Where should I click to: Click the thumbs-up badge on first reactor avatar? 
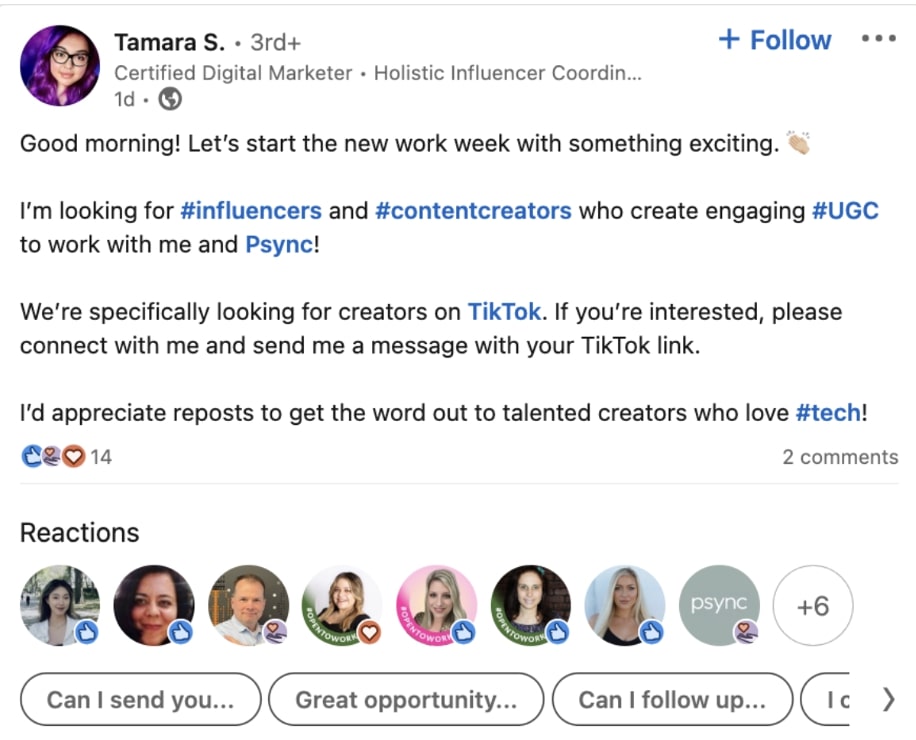click(88, 633)
